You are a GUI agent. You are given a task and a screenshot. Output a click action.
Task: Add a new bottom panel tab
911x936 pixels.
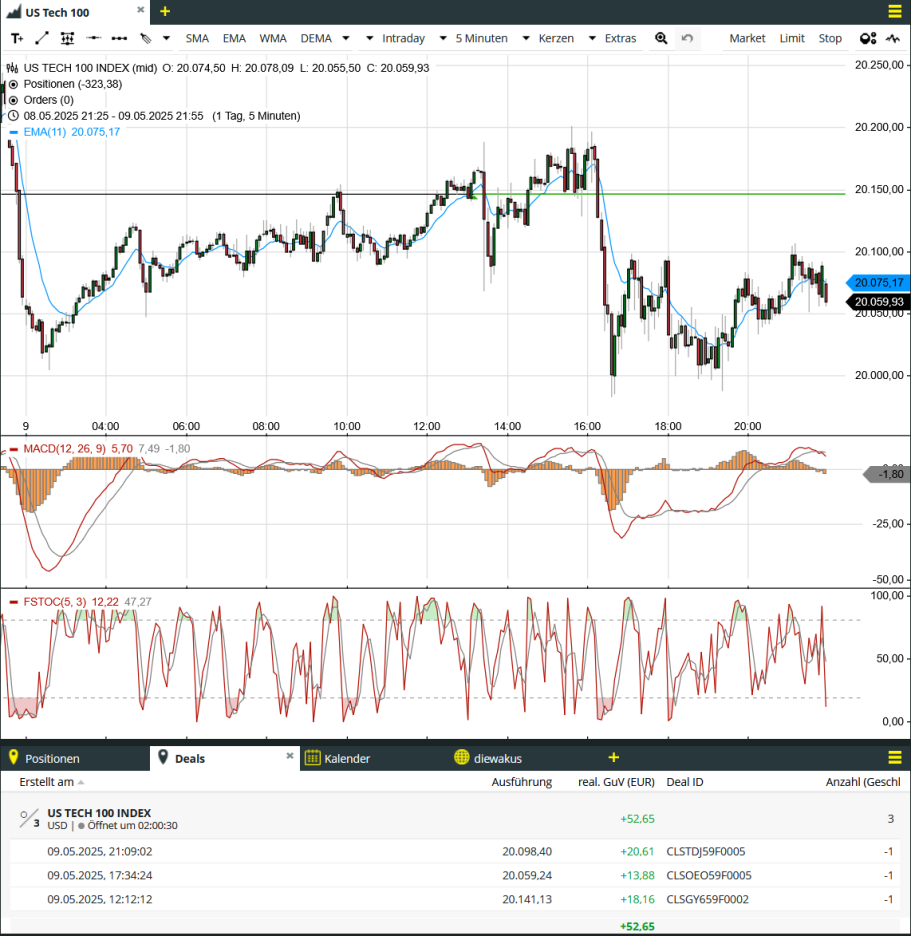pyautogui.click(x=614, y=758)
